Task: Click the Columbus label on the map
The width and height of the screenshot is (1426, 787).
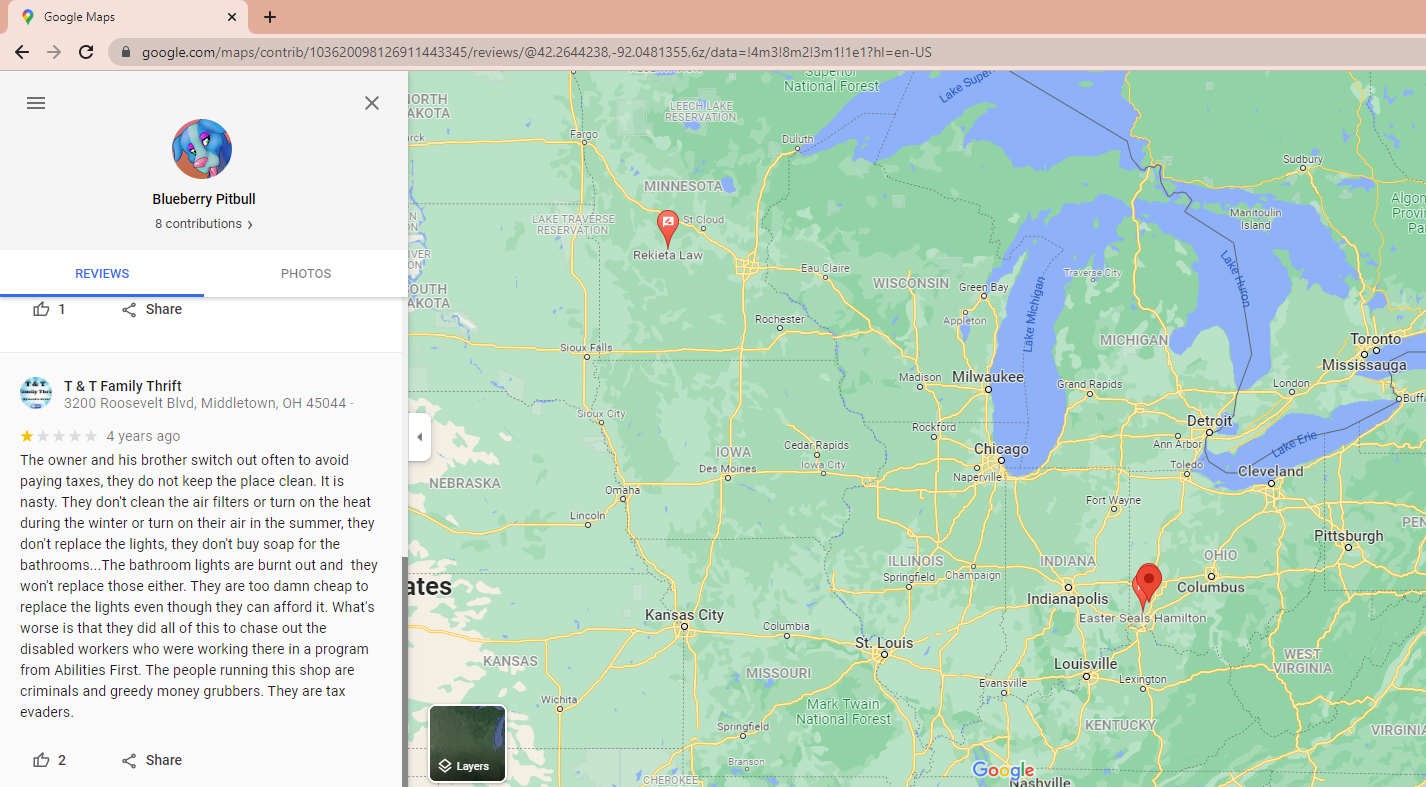Action: tap(1211, 587)
